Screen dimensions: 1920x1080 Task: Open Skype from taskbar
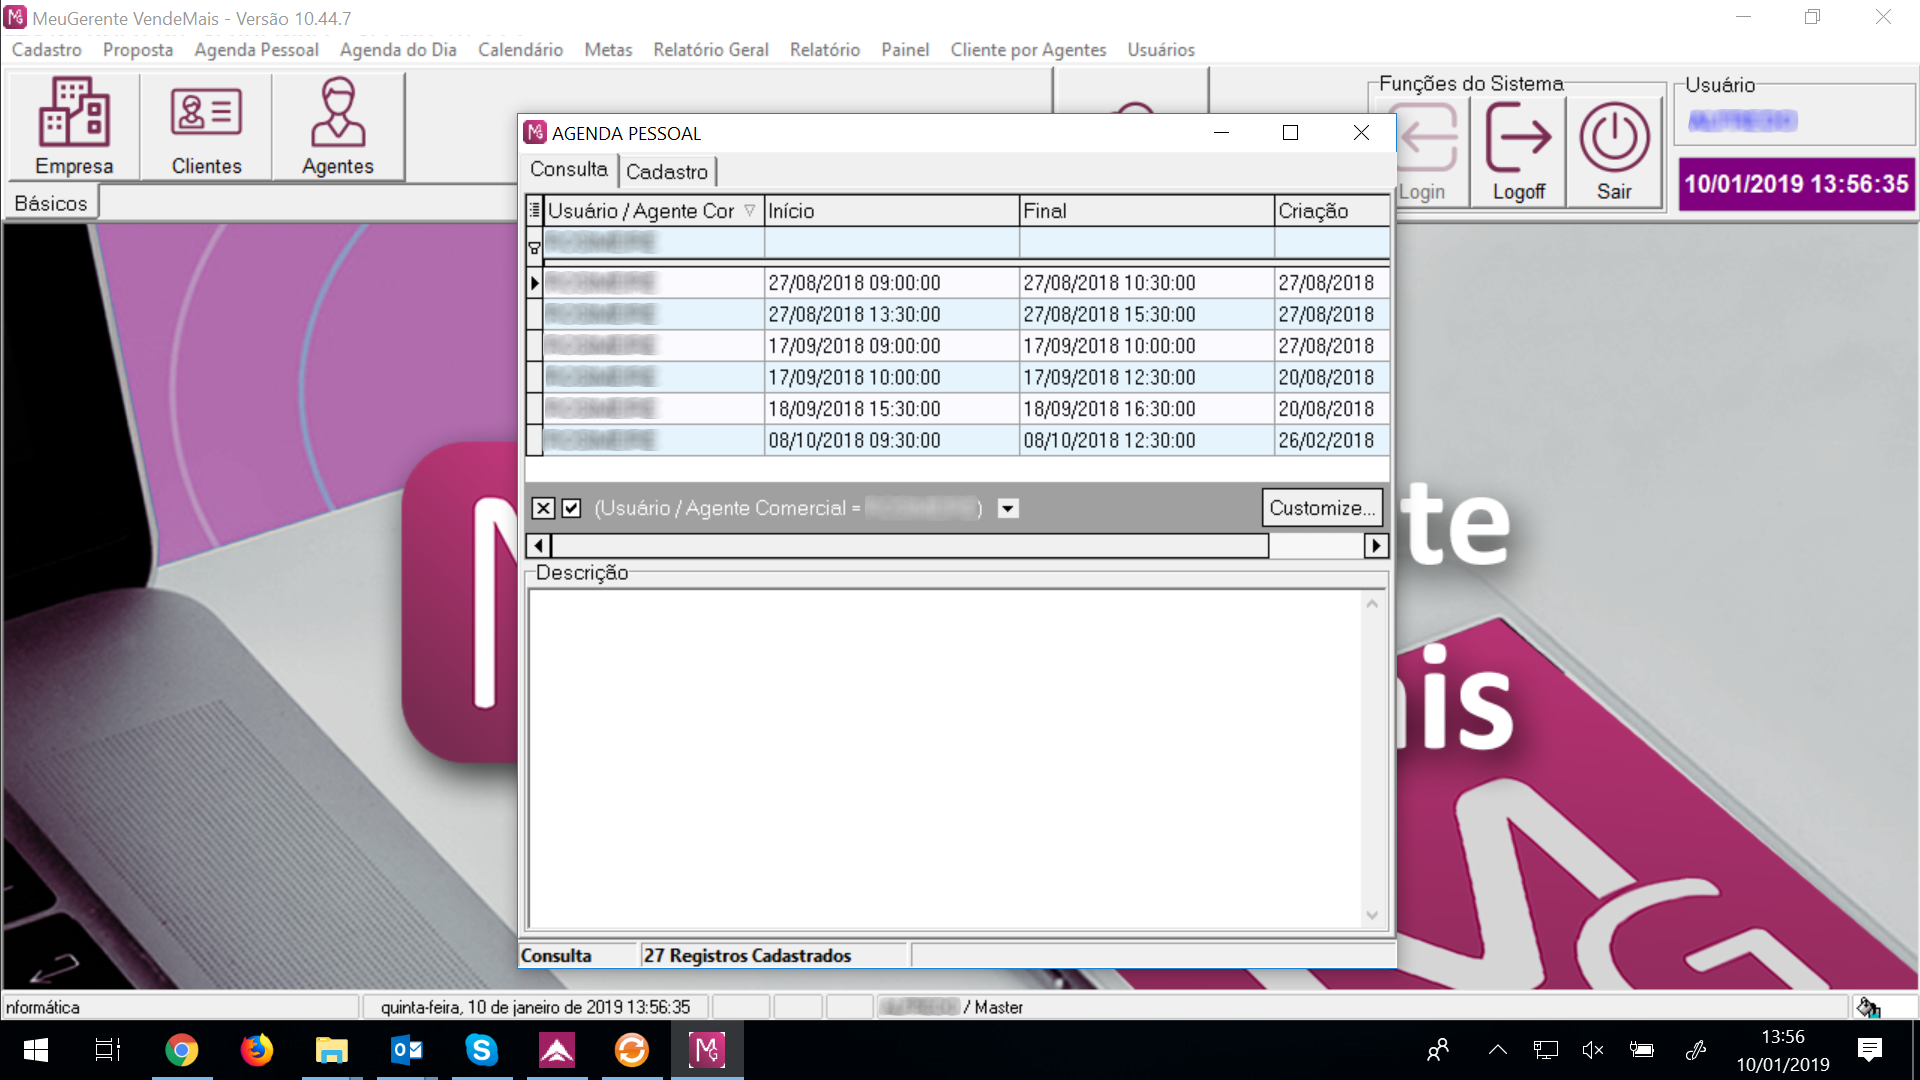pos(481,1050)
